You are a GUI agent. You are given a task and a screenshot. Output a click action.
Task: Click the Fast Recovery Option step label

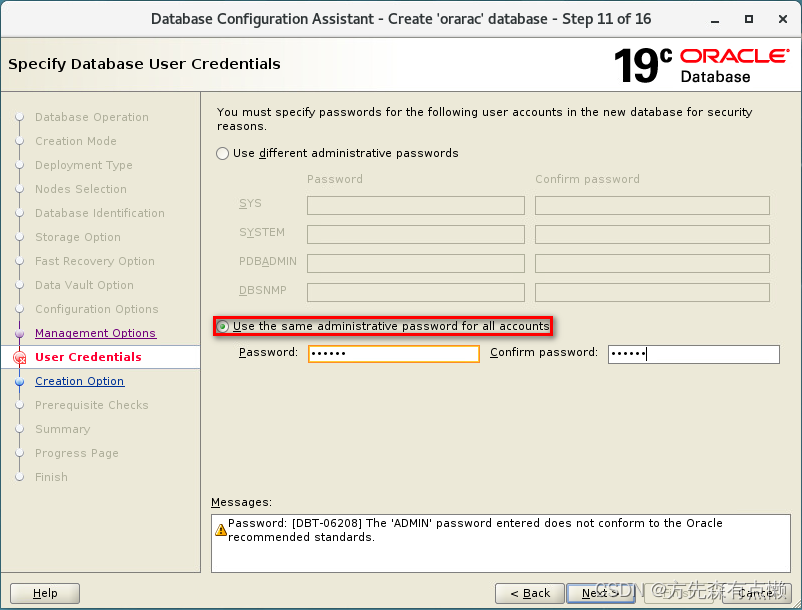pyautogui.click(x=95, y=261)
